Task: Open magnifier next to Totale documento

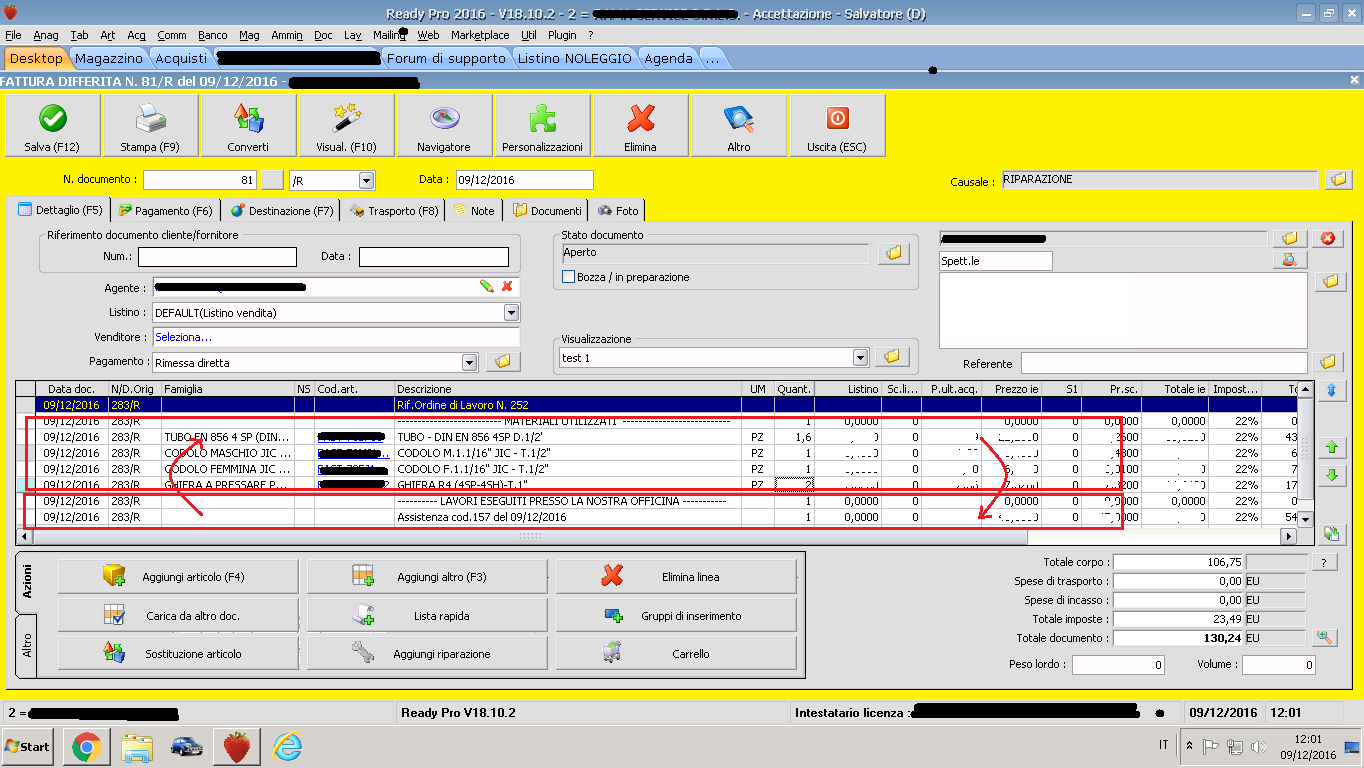Action: point(1326,637)
